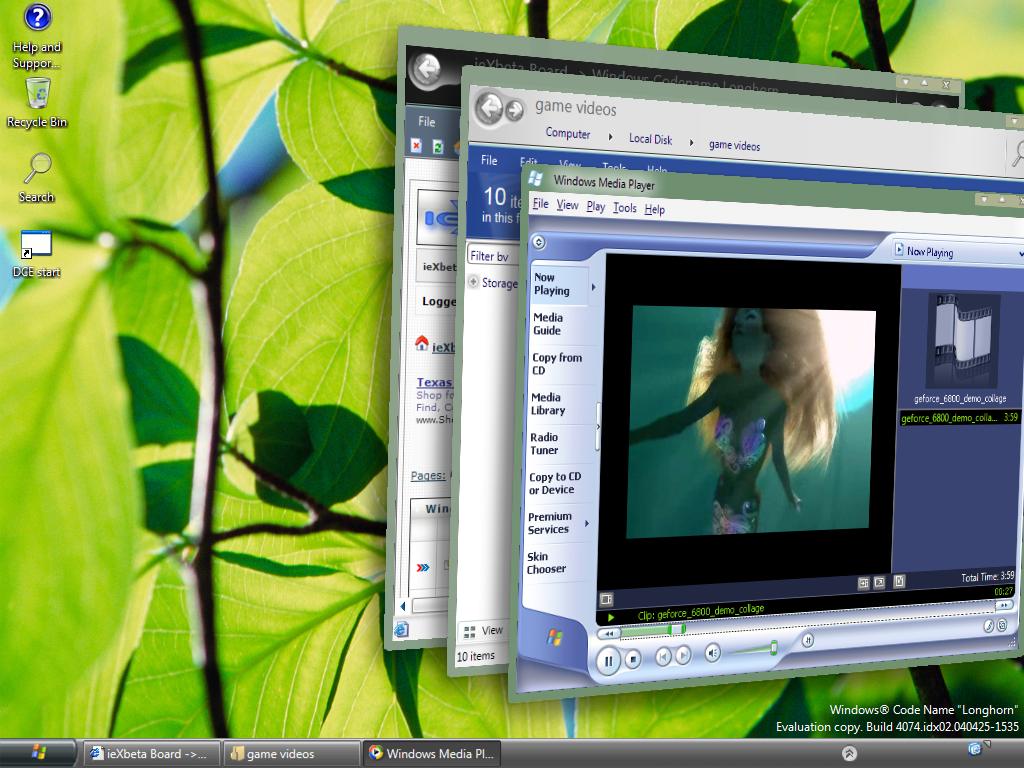Open the Media Player File menu
This screenshot has height=768, width=1024.
pyautogui.click(x=541, y=204)
